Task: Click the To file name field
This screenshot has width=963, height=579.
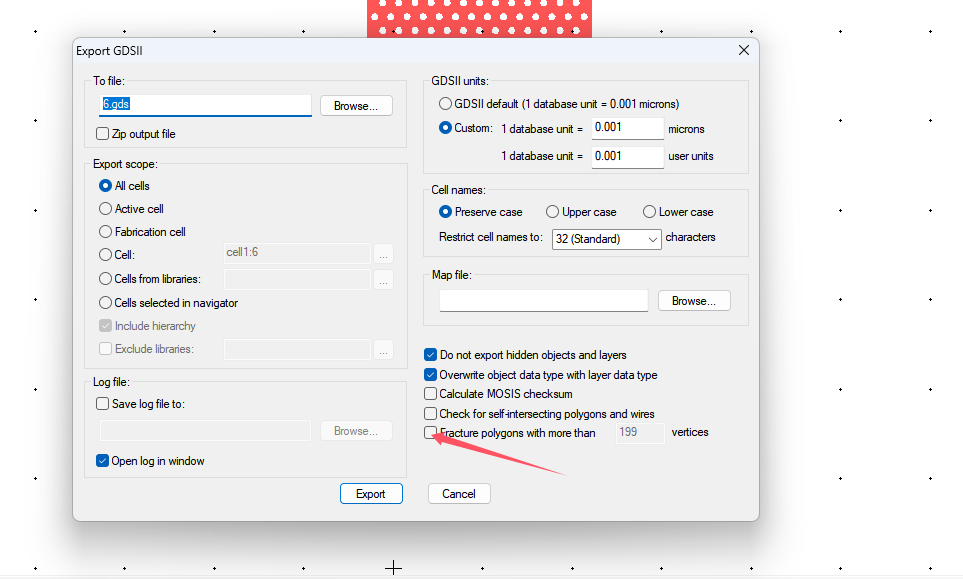Action: (205, 105)
